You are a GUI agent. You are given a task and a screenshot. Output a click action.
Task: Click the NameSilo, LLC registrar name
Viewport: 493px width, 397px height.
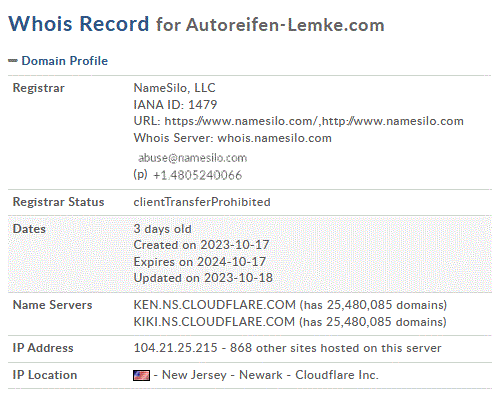coord(175,88)
